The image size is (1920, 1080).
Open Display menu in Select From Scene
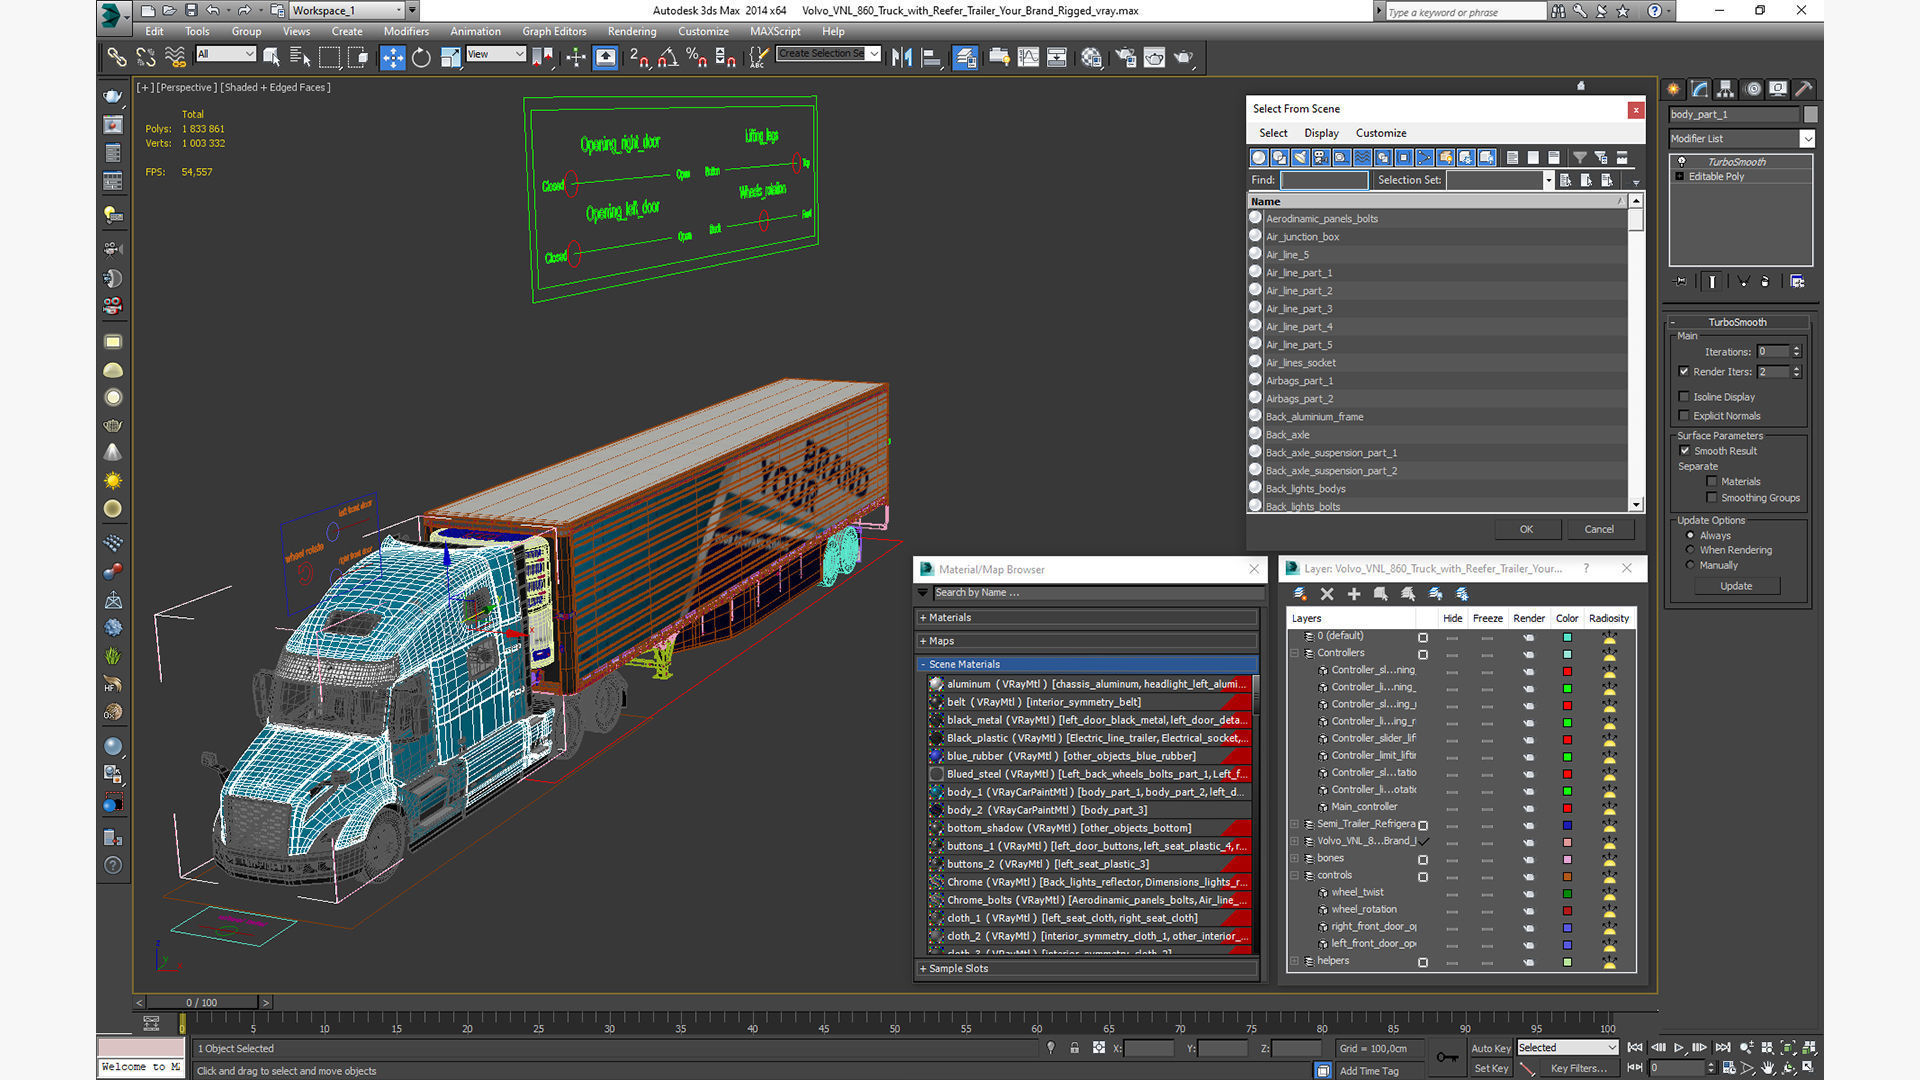coord(1320,133)
